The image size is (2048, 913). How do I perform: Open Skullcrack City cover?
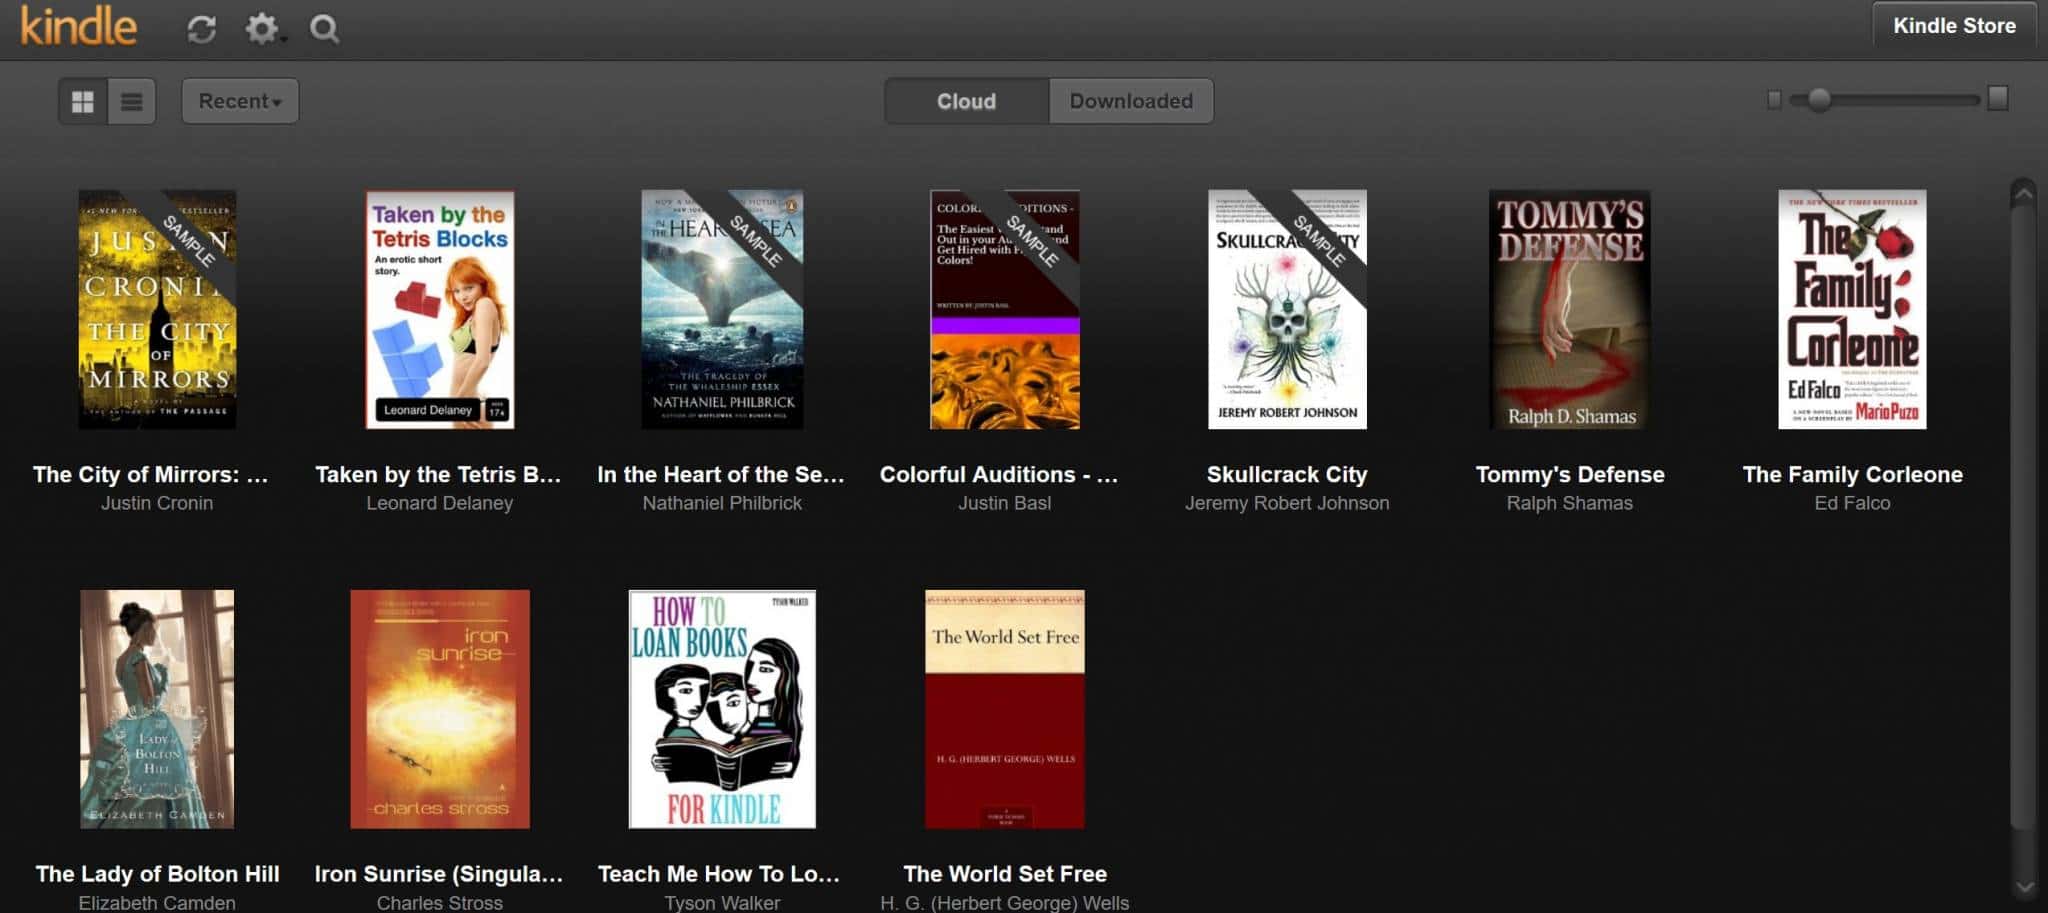point(1287,309)
